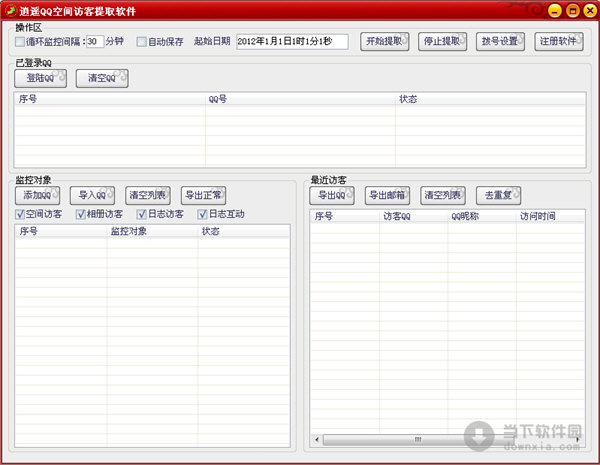Minimize the window with the yellow button

pos(554,10)
